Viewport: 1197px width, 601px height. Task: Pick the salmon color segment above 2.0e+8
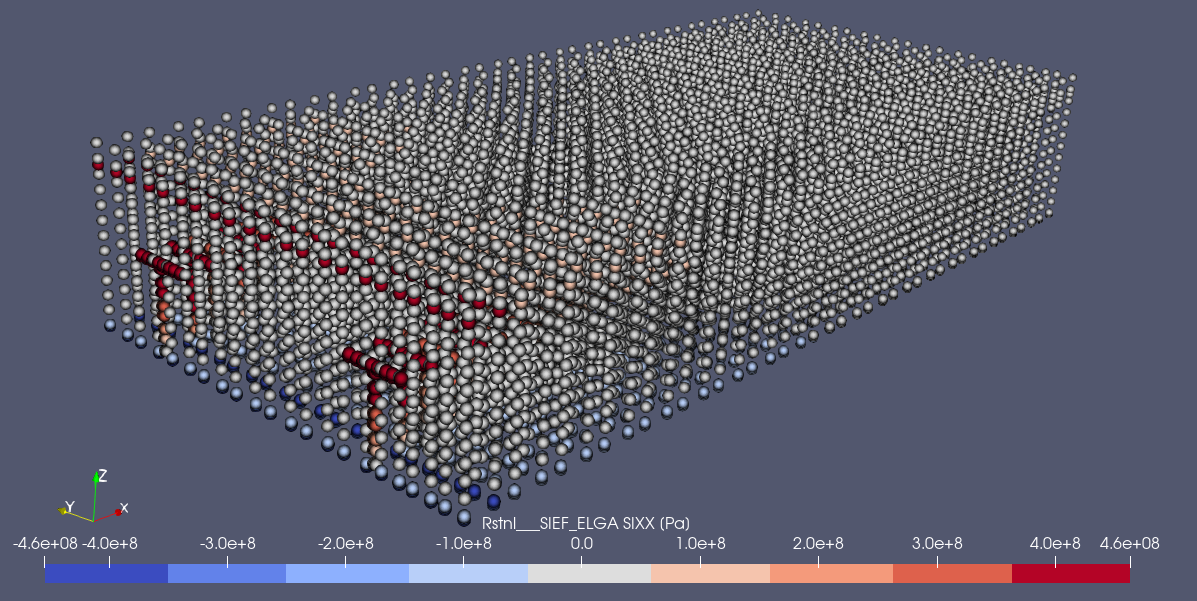[831, 573]
